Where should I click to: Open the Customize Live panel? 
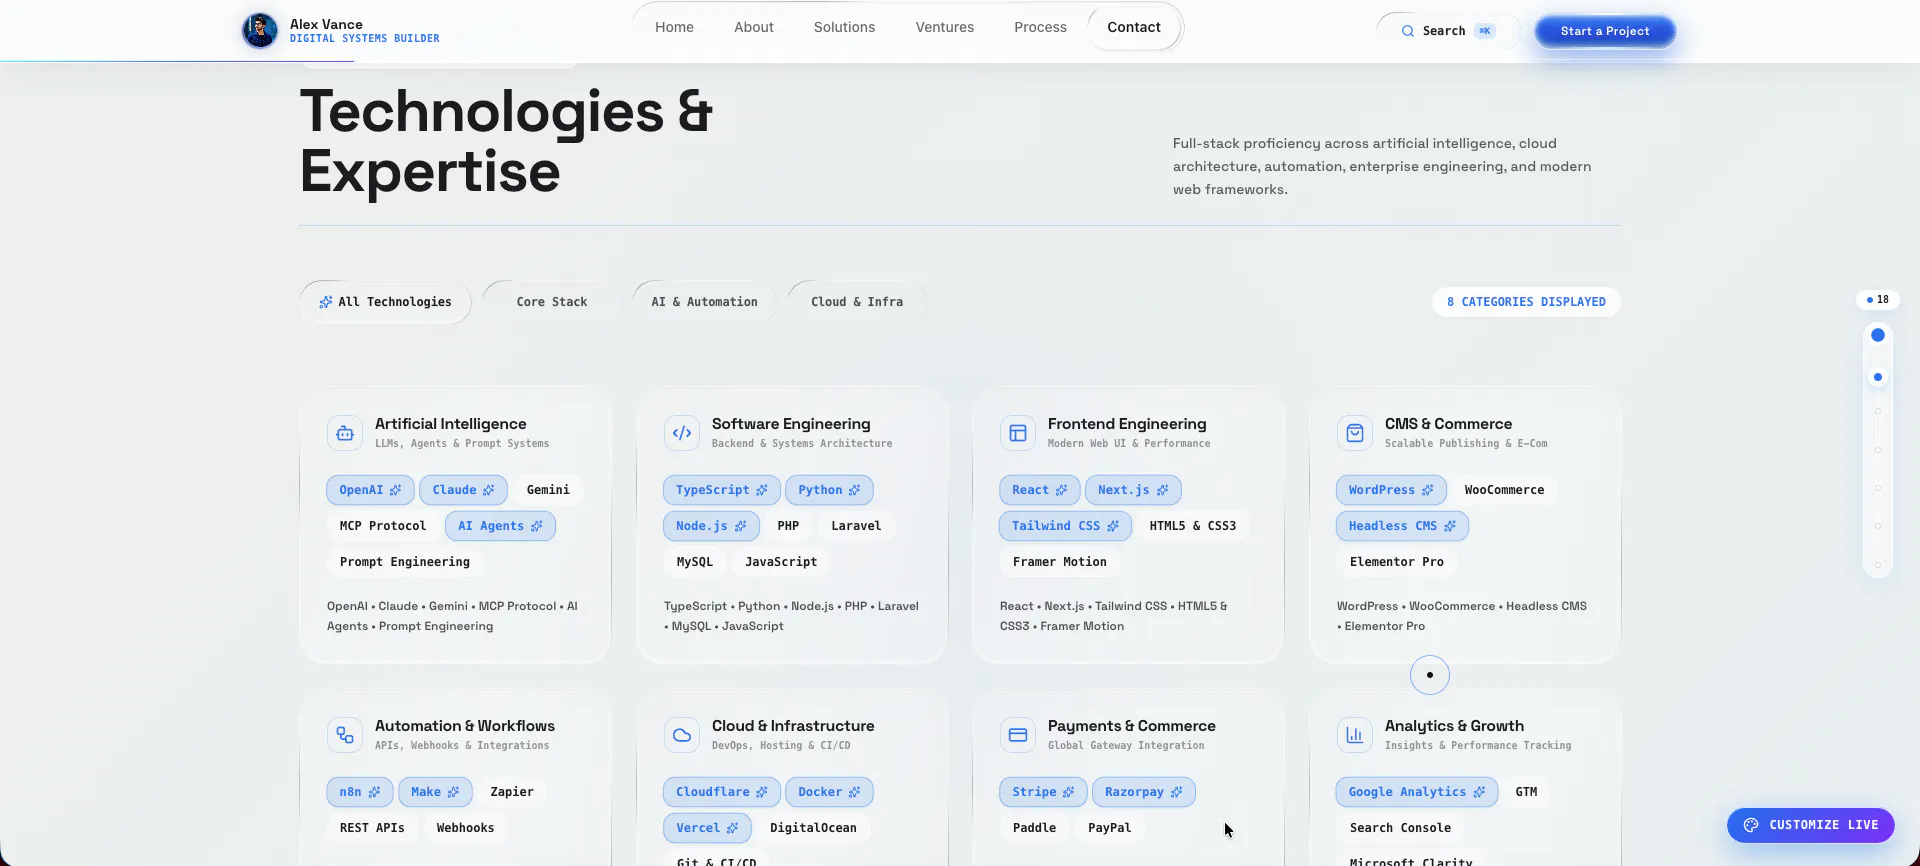coord(1811,825)
